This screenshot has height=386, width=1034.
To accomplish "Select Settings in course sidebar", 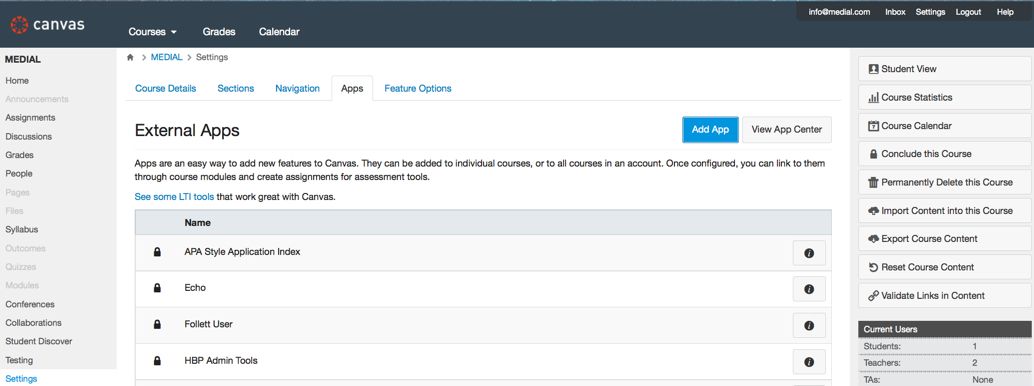I will click(x=21, y=379).
